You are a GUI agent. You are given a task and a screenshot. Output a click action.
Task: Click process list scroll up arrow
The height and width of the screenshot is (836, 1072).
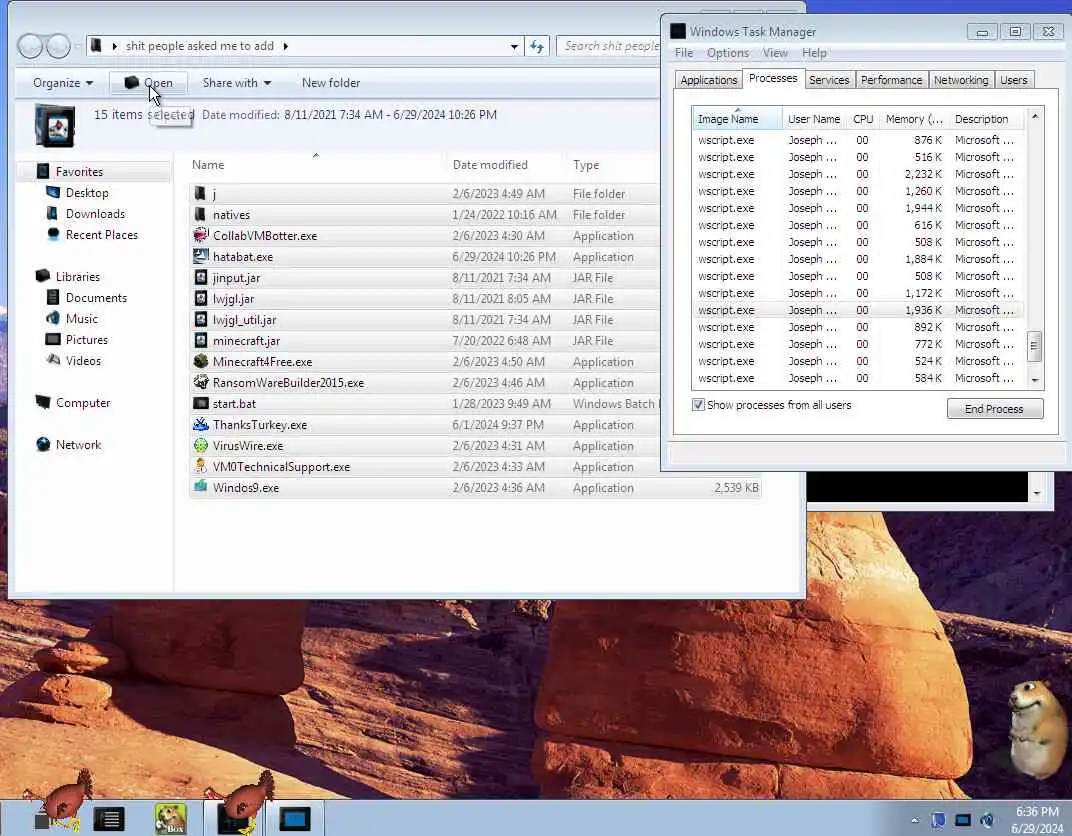coord(1035,117)
